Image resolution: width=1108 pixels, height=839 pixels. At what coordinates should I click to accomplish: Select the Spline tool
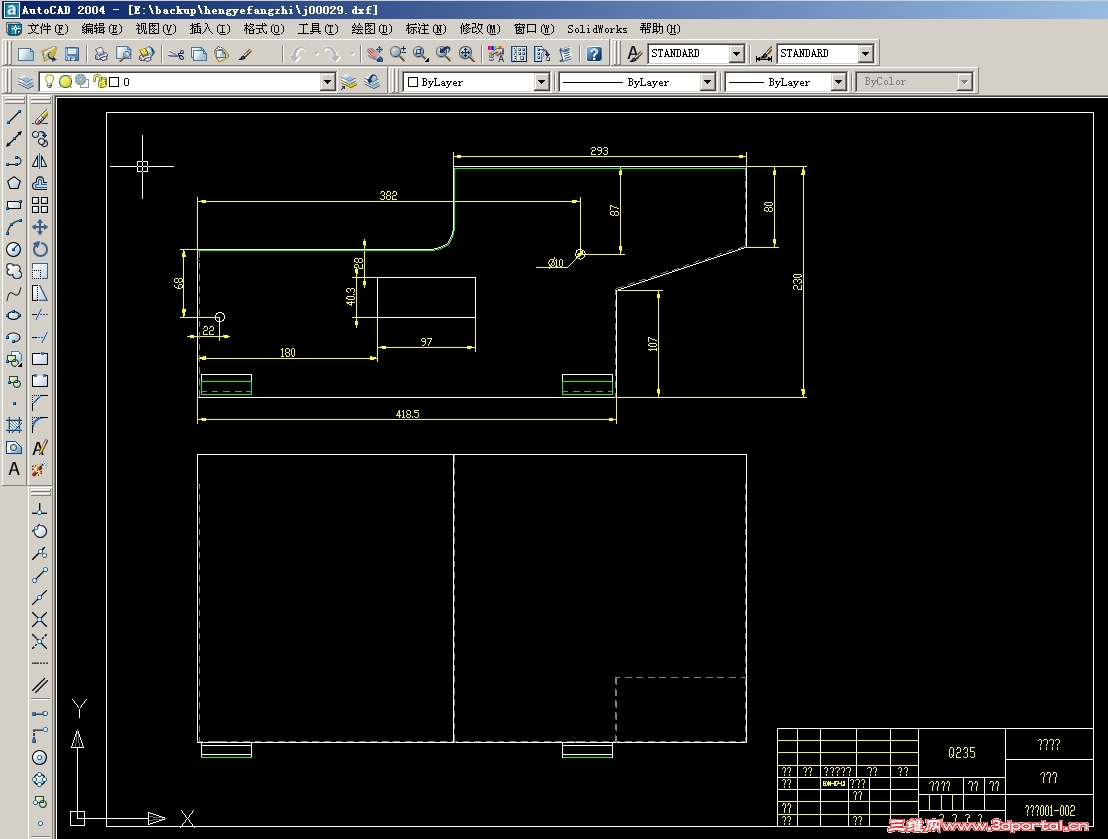click(x=13, y=293)
